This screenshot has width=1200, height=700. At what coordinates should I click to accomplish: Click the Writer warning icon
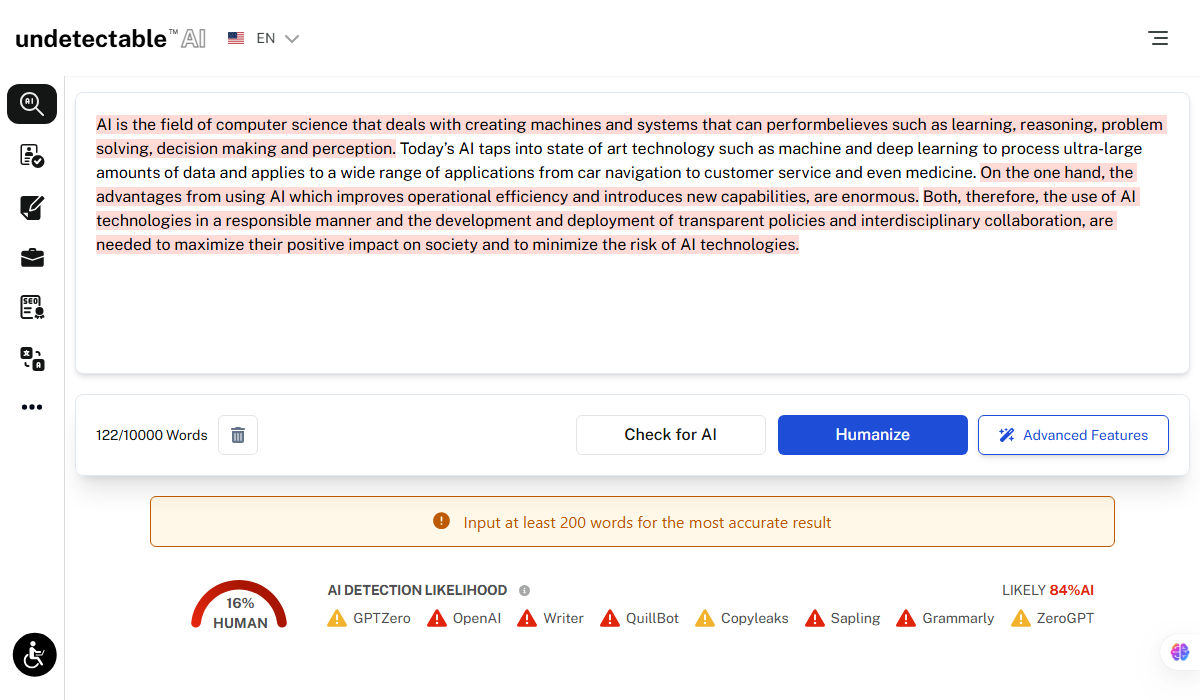point(527,618)
